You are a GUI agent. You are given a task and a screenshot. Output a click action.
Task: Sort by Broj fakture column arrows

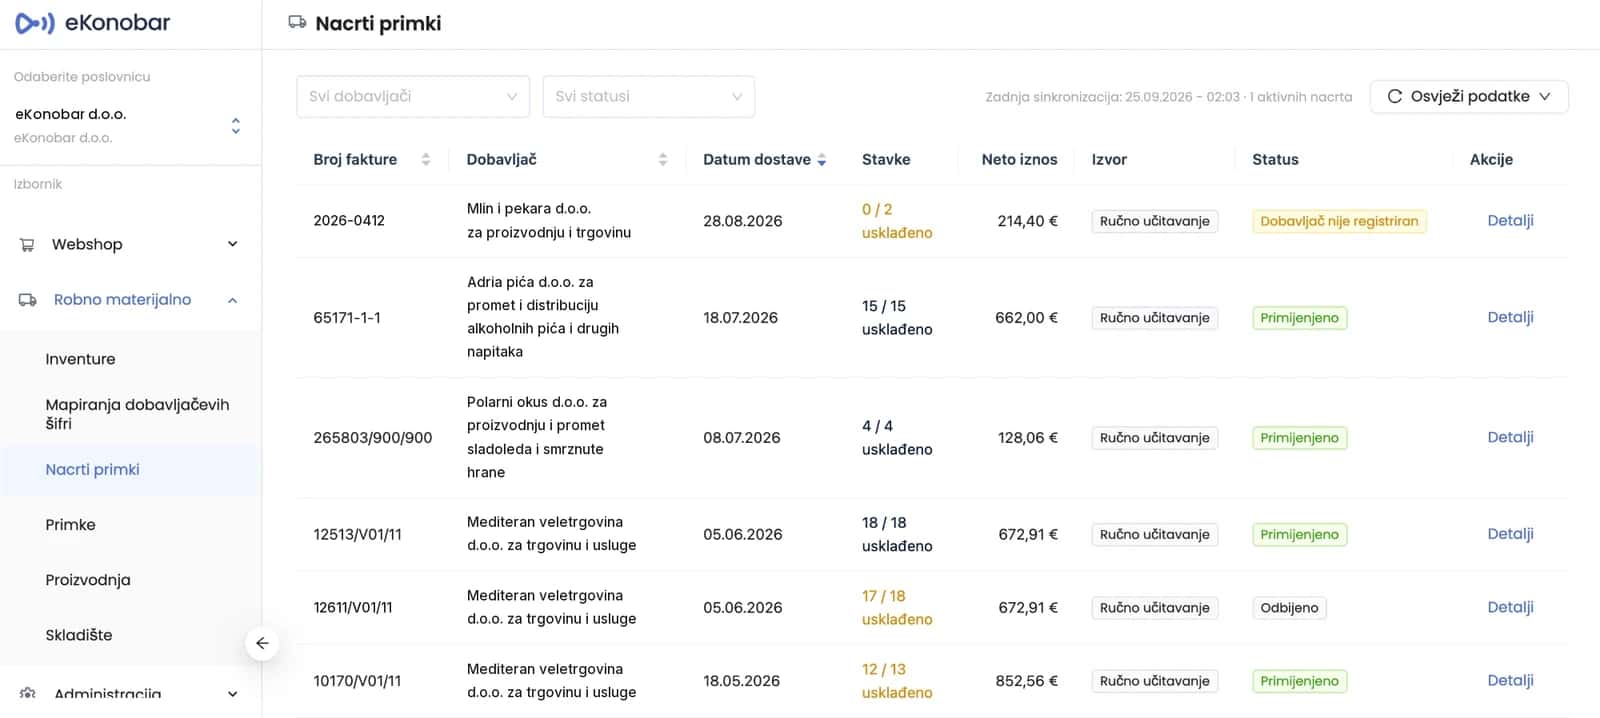pyautogui.click(x=426, y=159)
